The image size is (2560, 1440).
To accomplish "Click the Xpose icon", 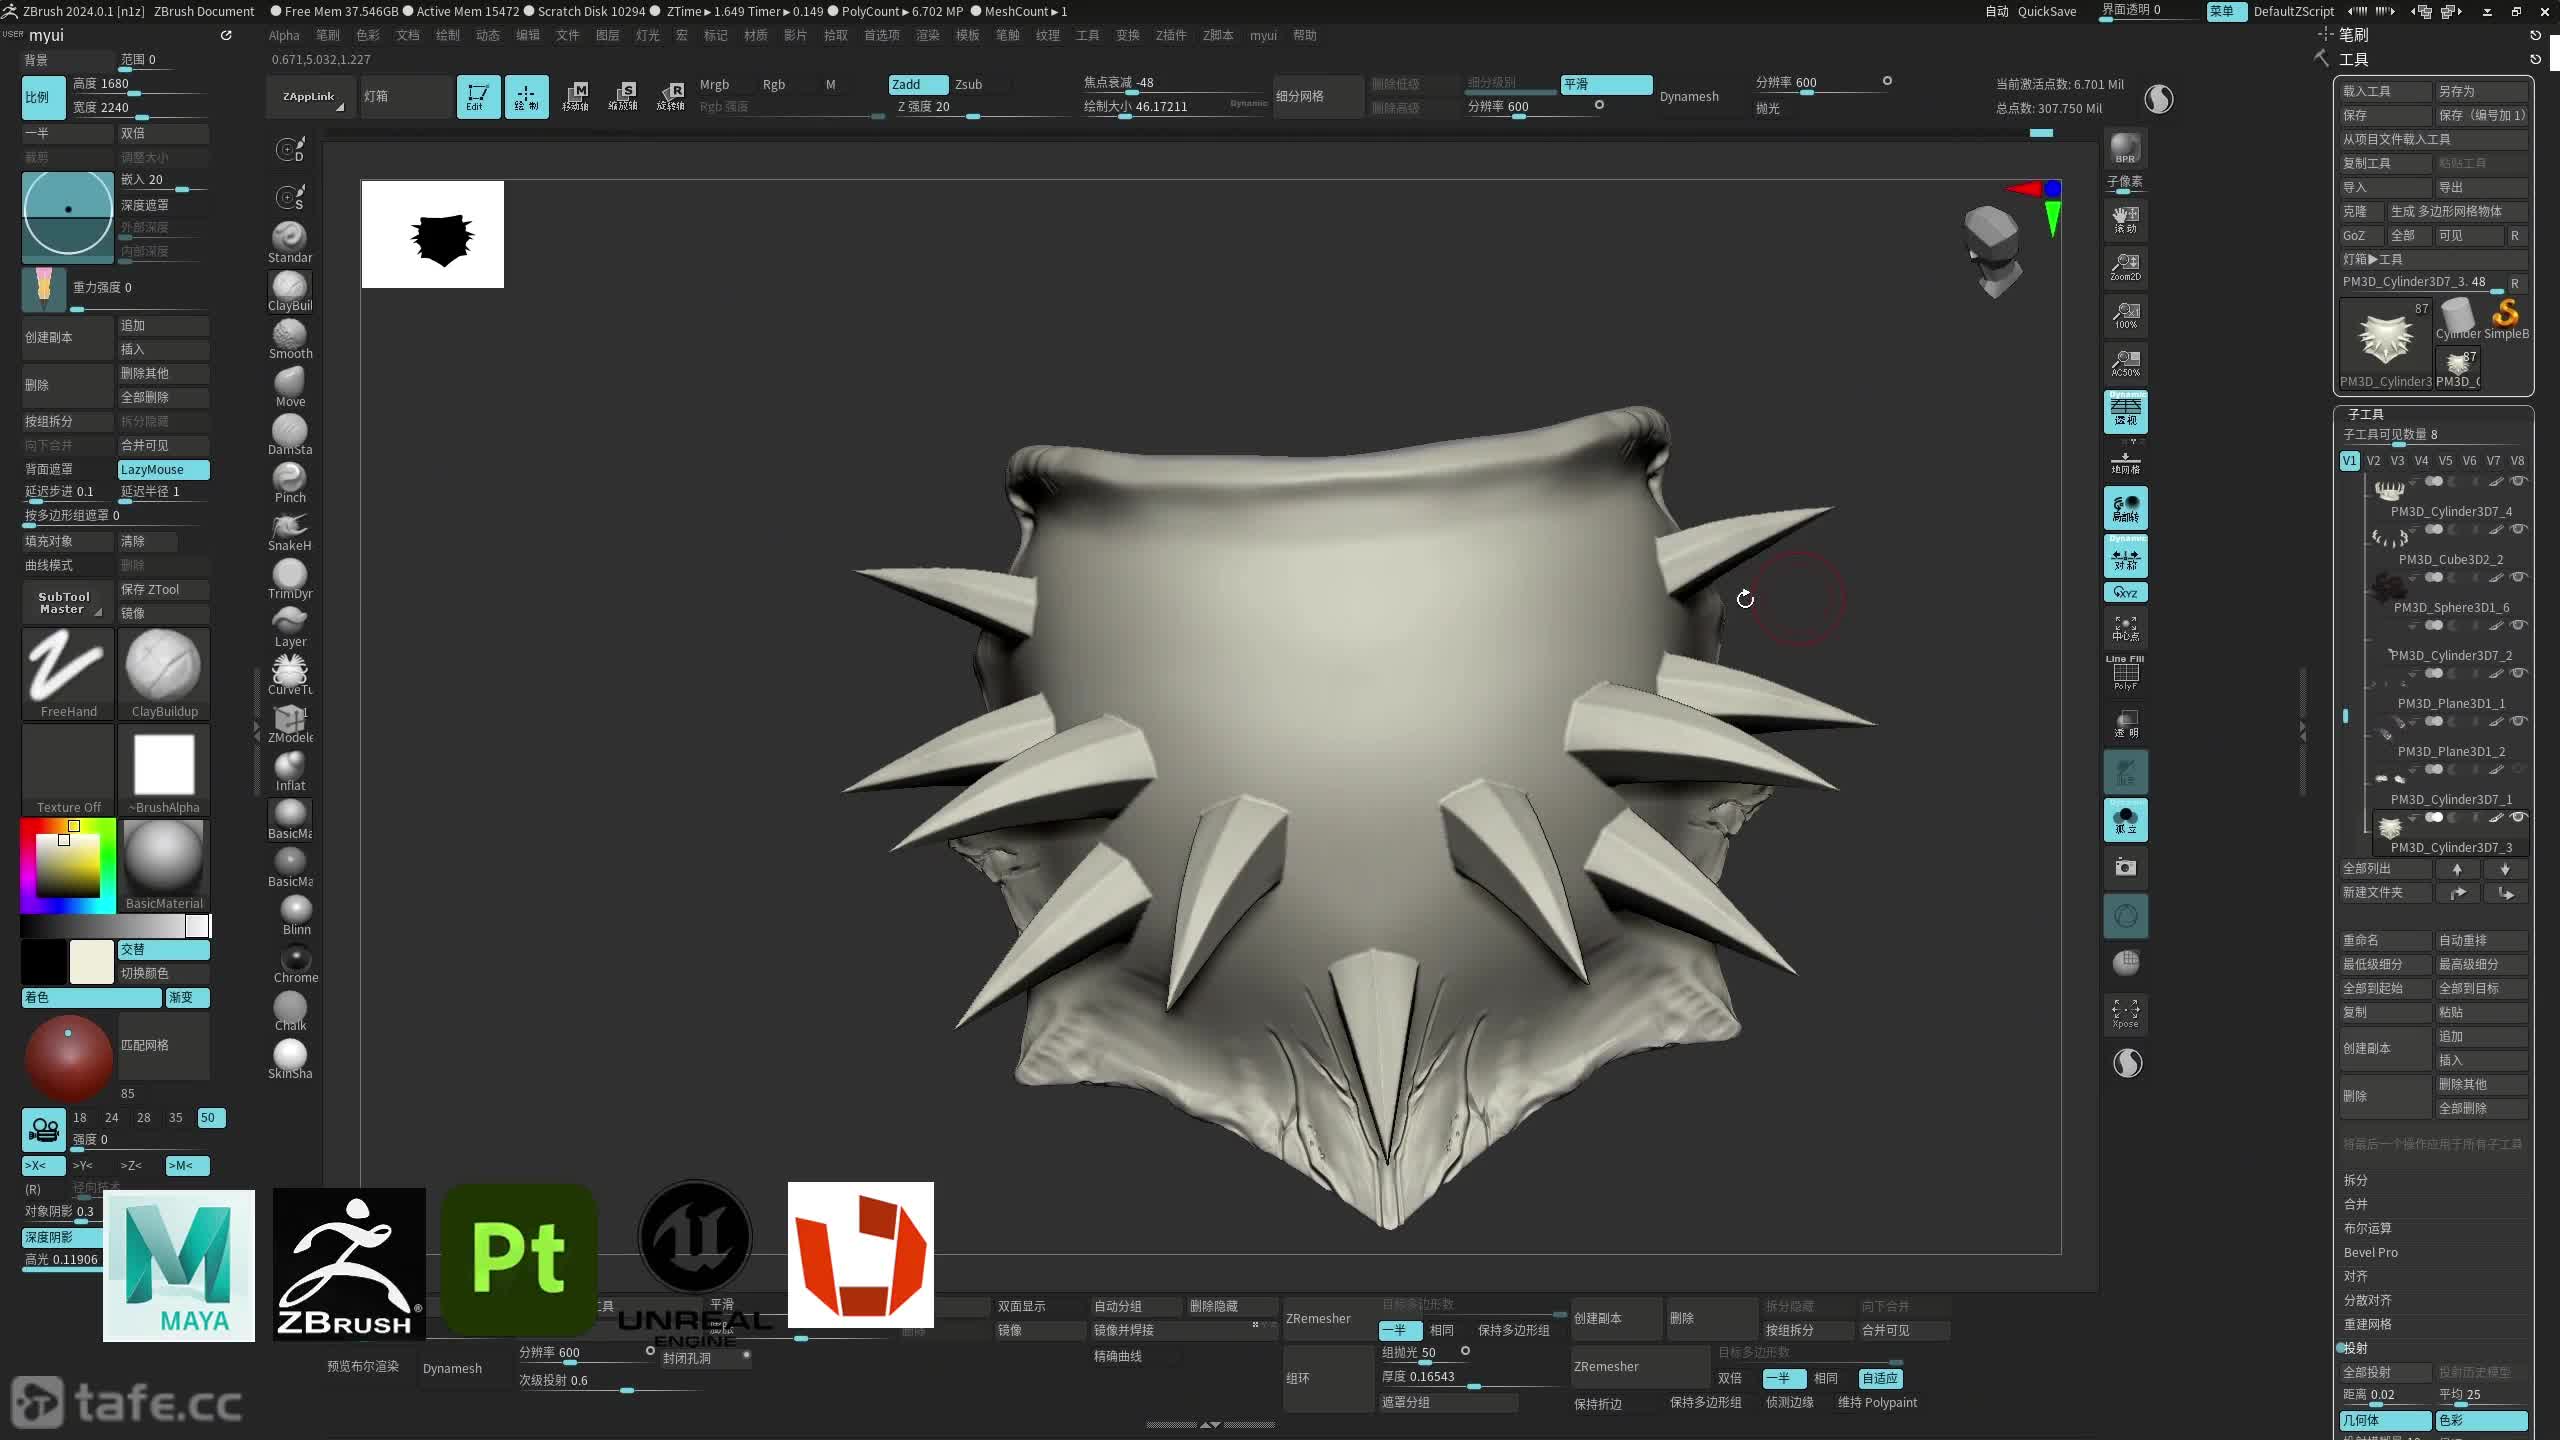I will (2125, 1012).
